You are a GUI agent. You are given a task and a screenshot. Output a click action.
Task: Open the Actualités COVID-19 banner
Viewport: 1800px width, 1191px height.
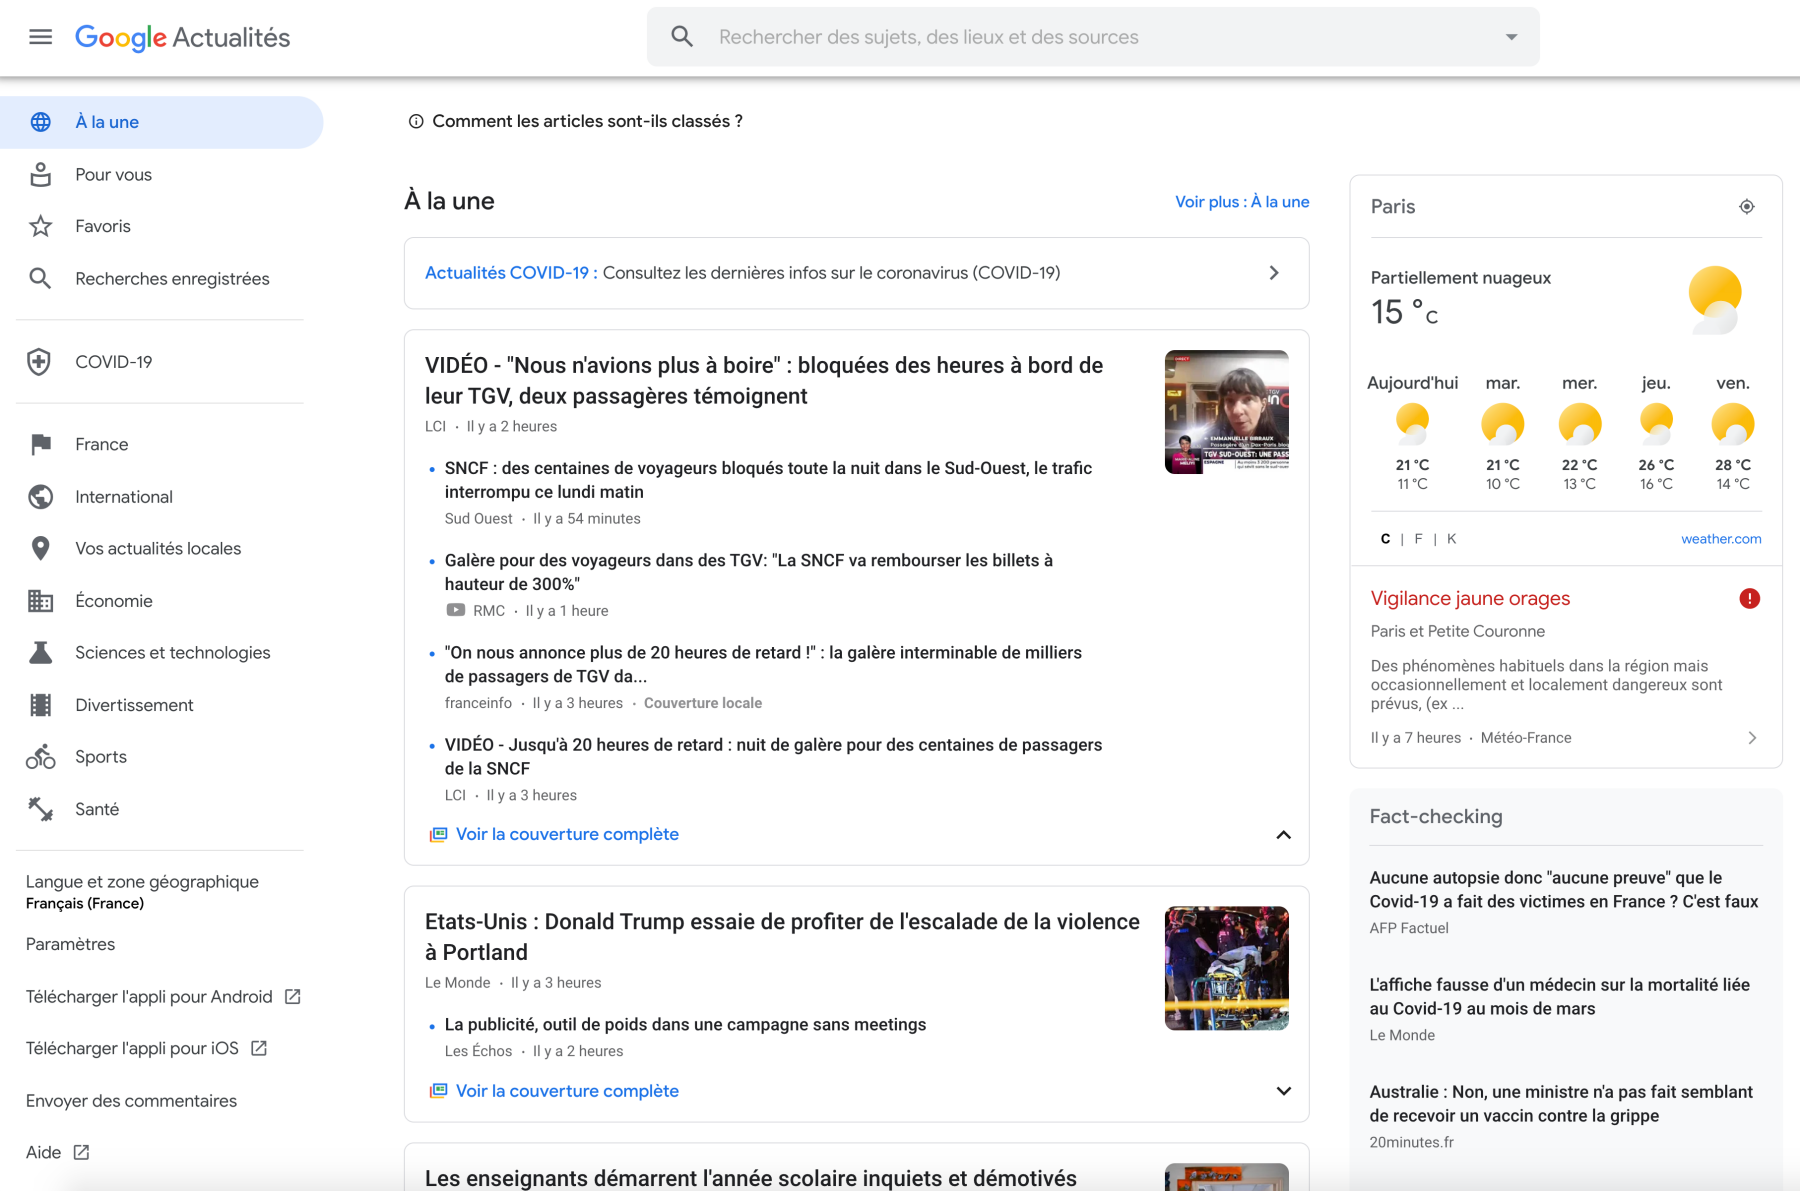click(x=856, y=273)
